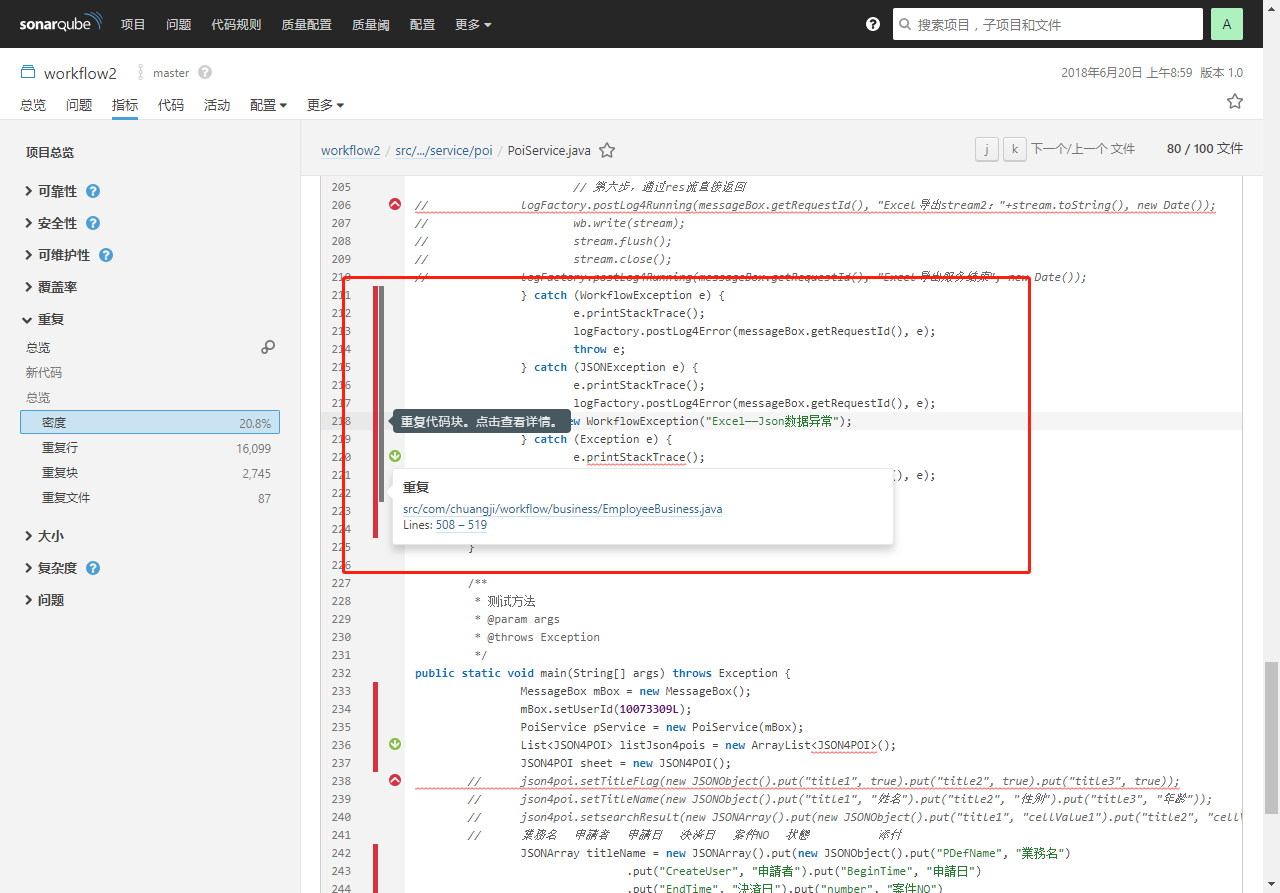Click the search magnifier icon in search box

pos(905,24)
